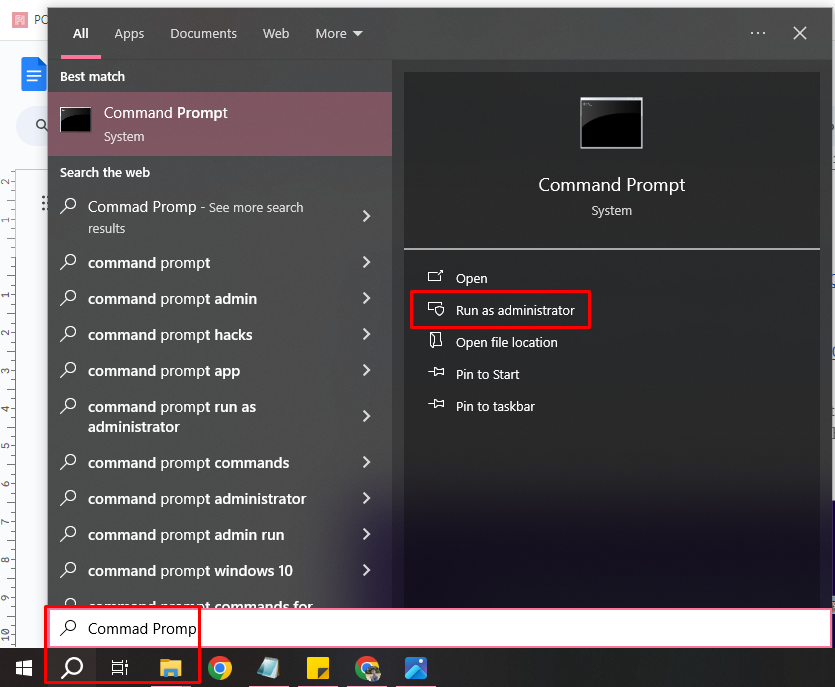Click the Pin to taskbar pin icon

tap(436, 404)
